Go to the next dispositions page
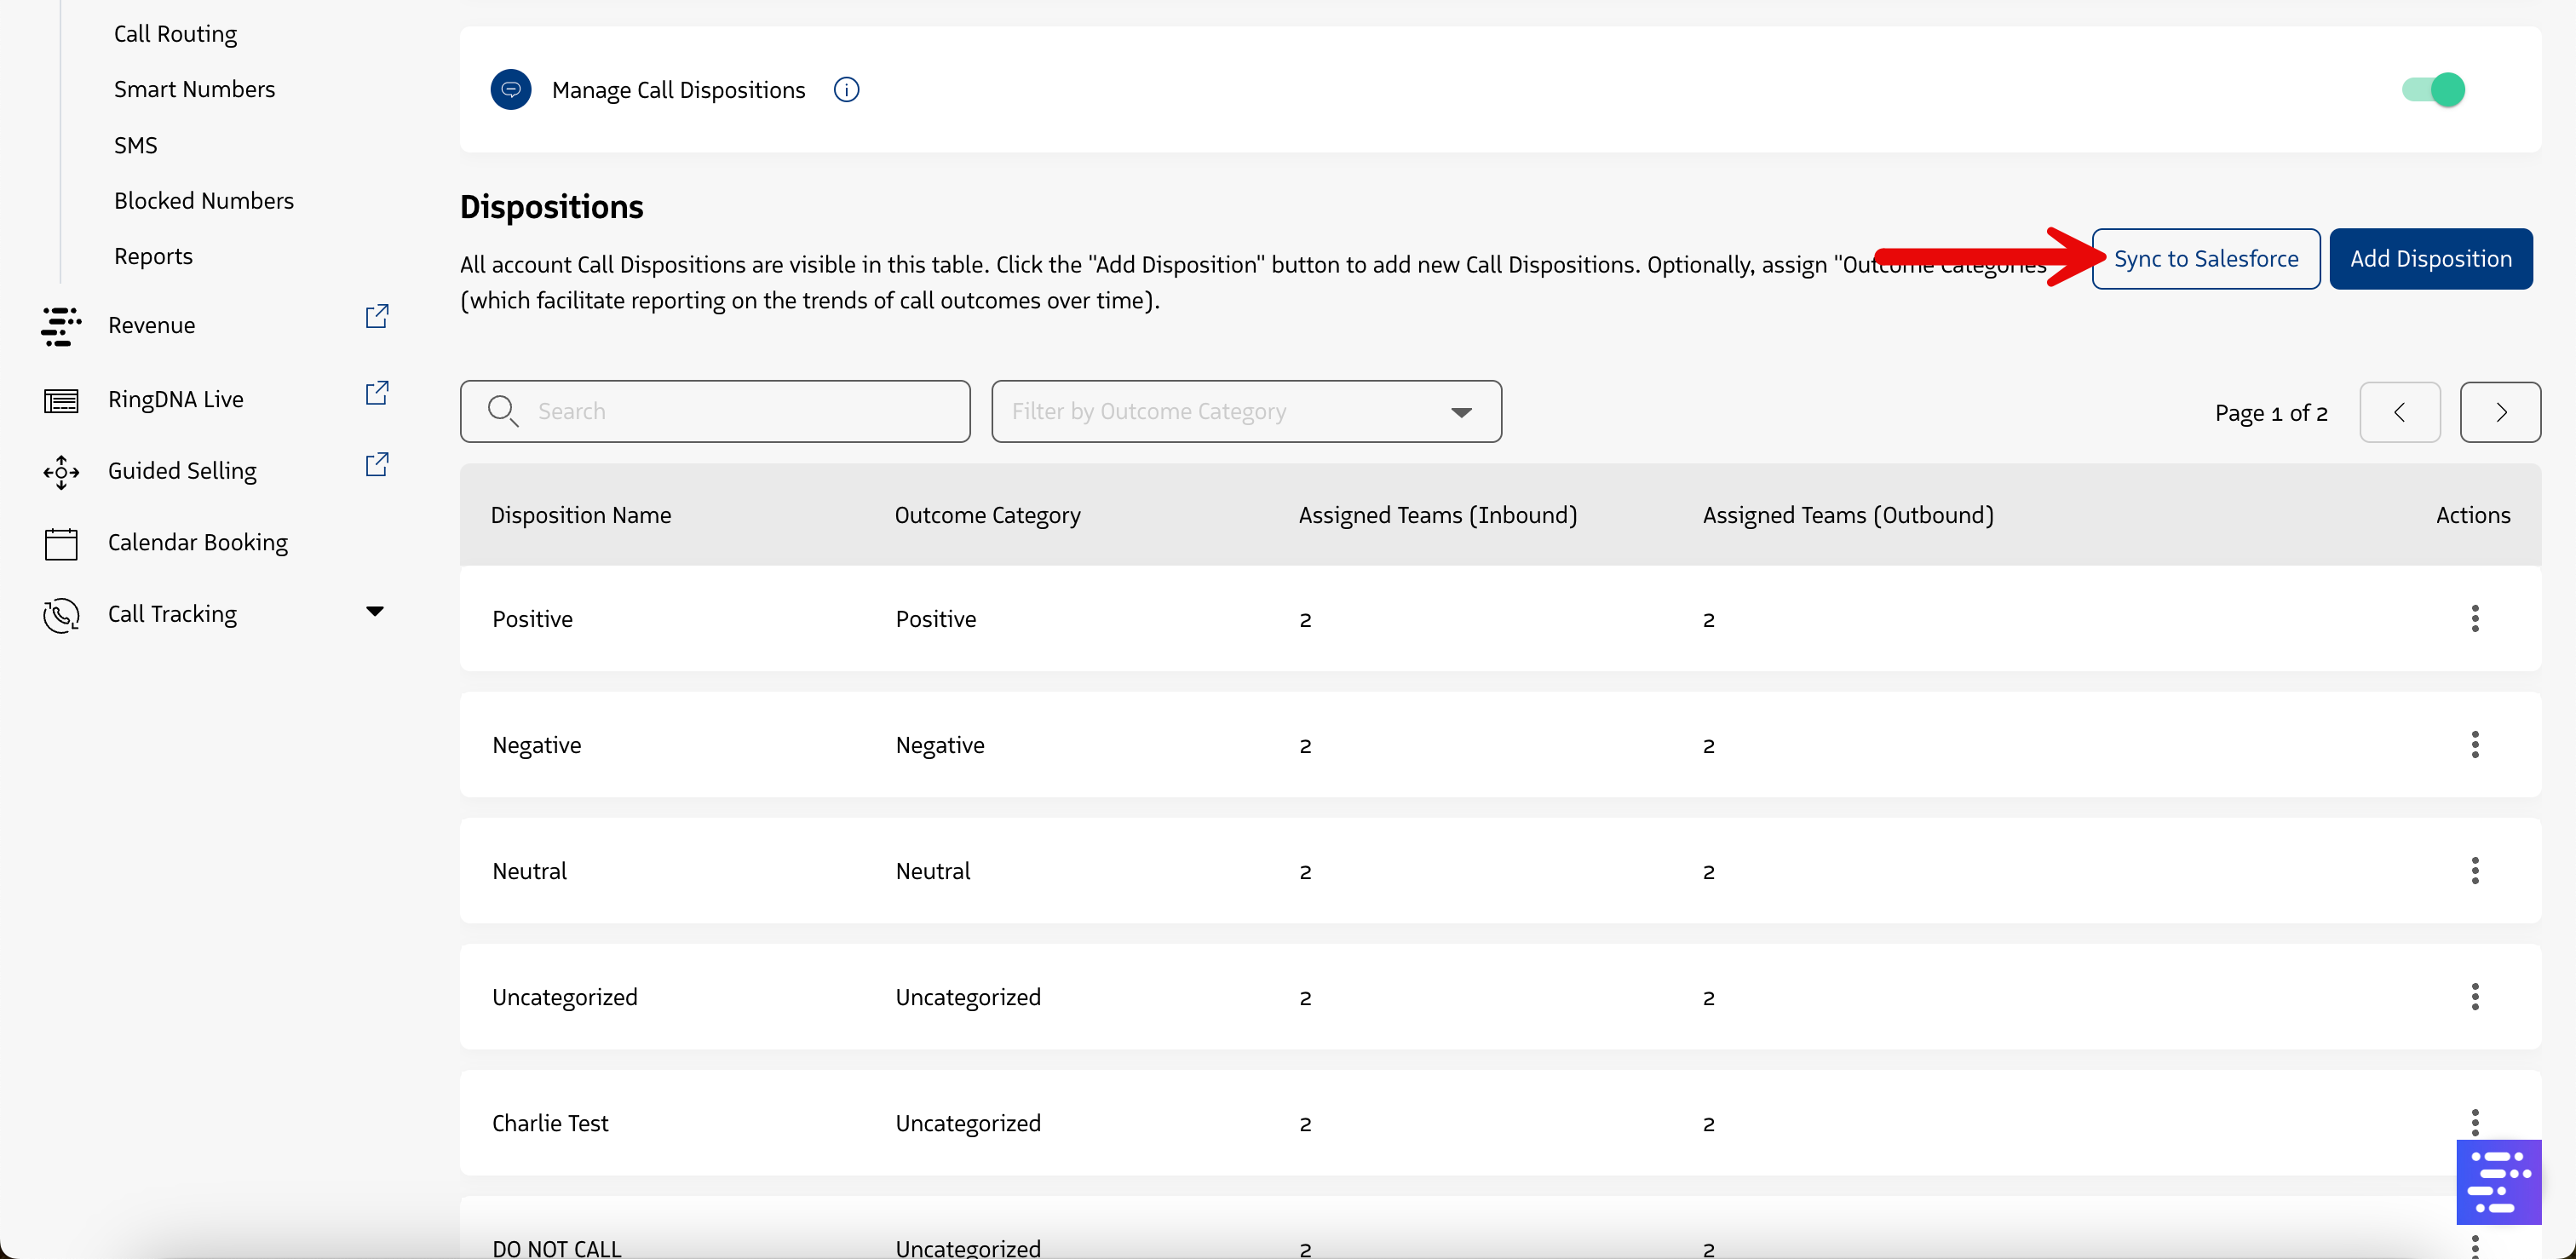2576x1259 pixels. point(2499,412)
